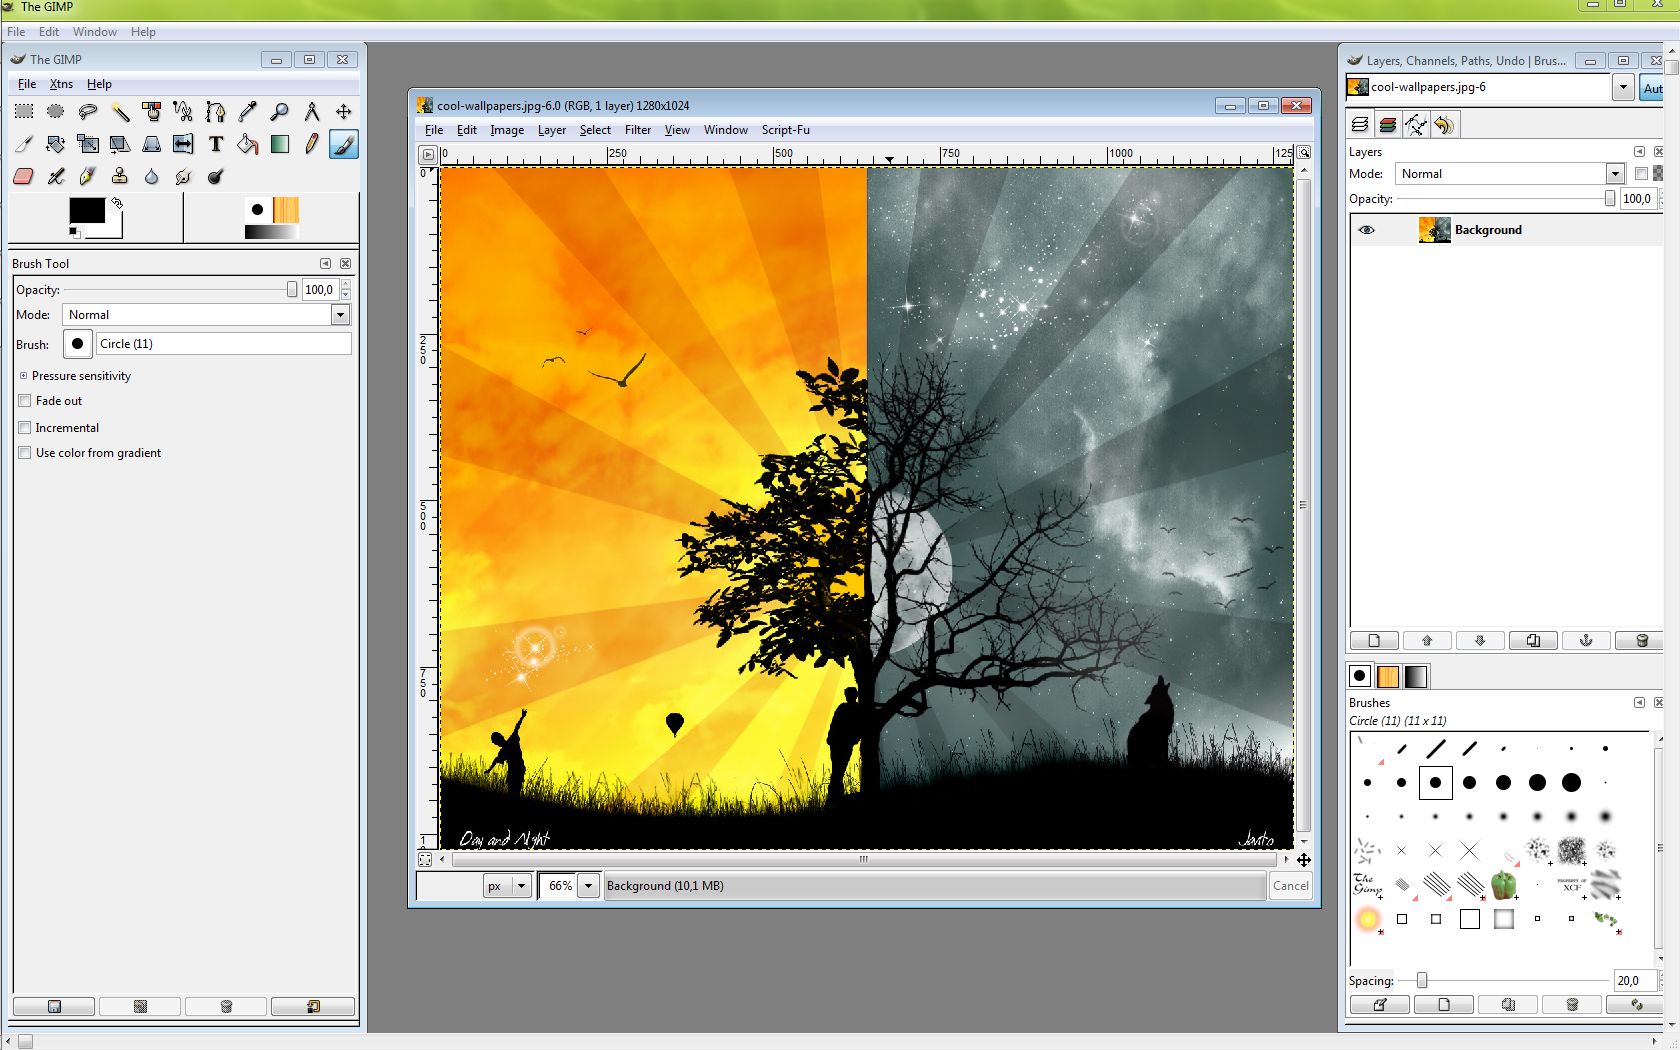Select the Scale tool
The height and width of the screenshot is (1050, 1680).
point(88,144)
